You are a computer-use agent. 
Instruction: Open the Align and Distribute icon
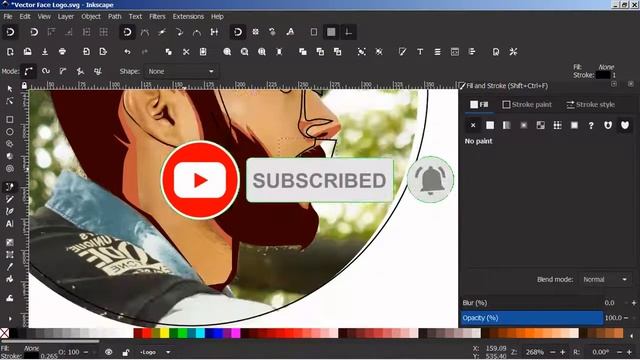[x=472, y=52]
